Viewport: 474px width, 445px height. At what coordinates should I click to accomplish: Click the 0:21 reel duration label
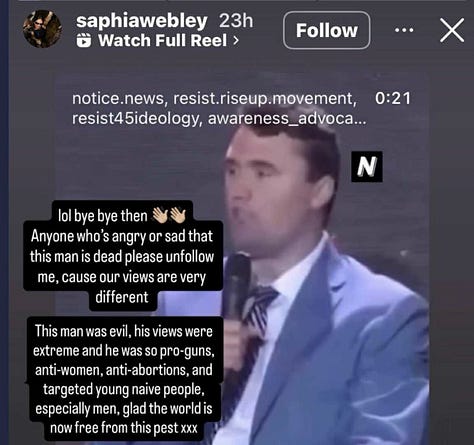click(393, 98)
